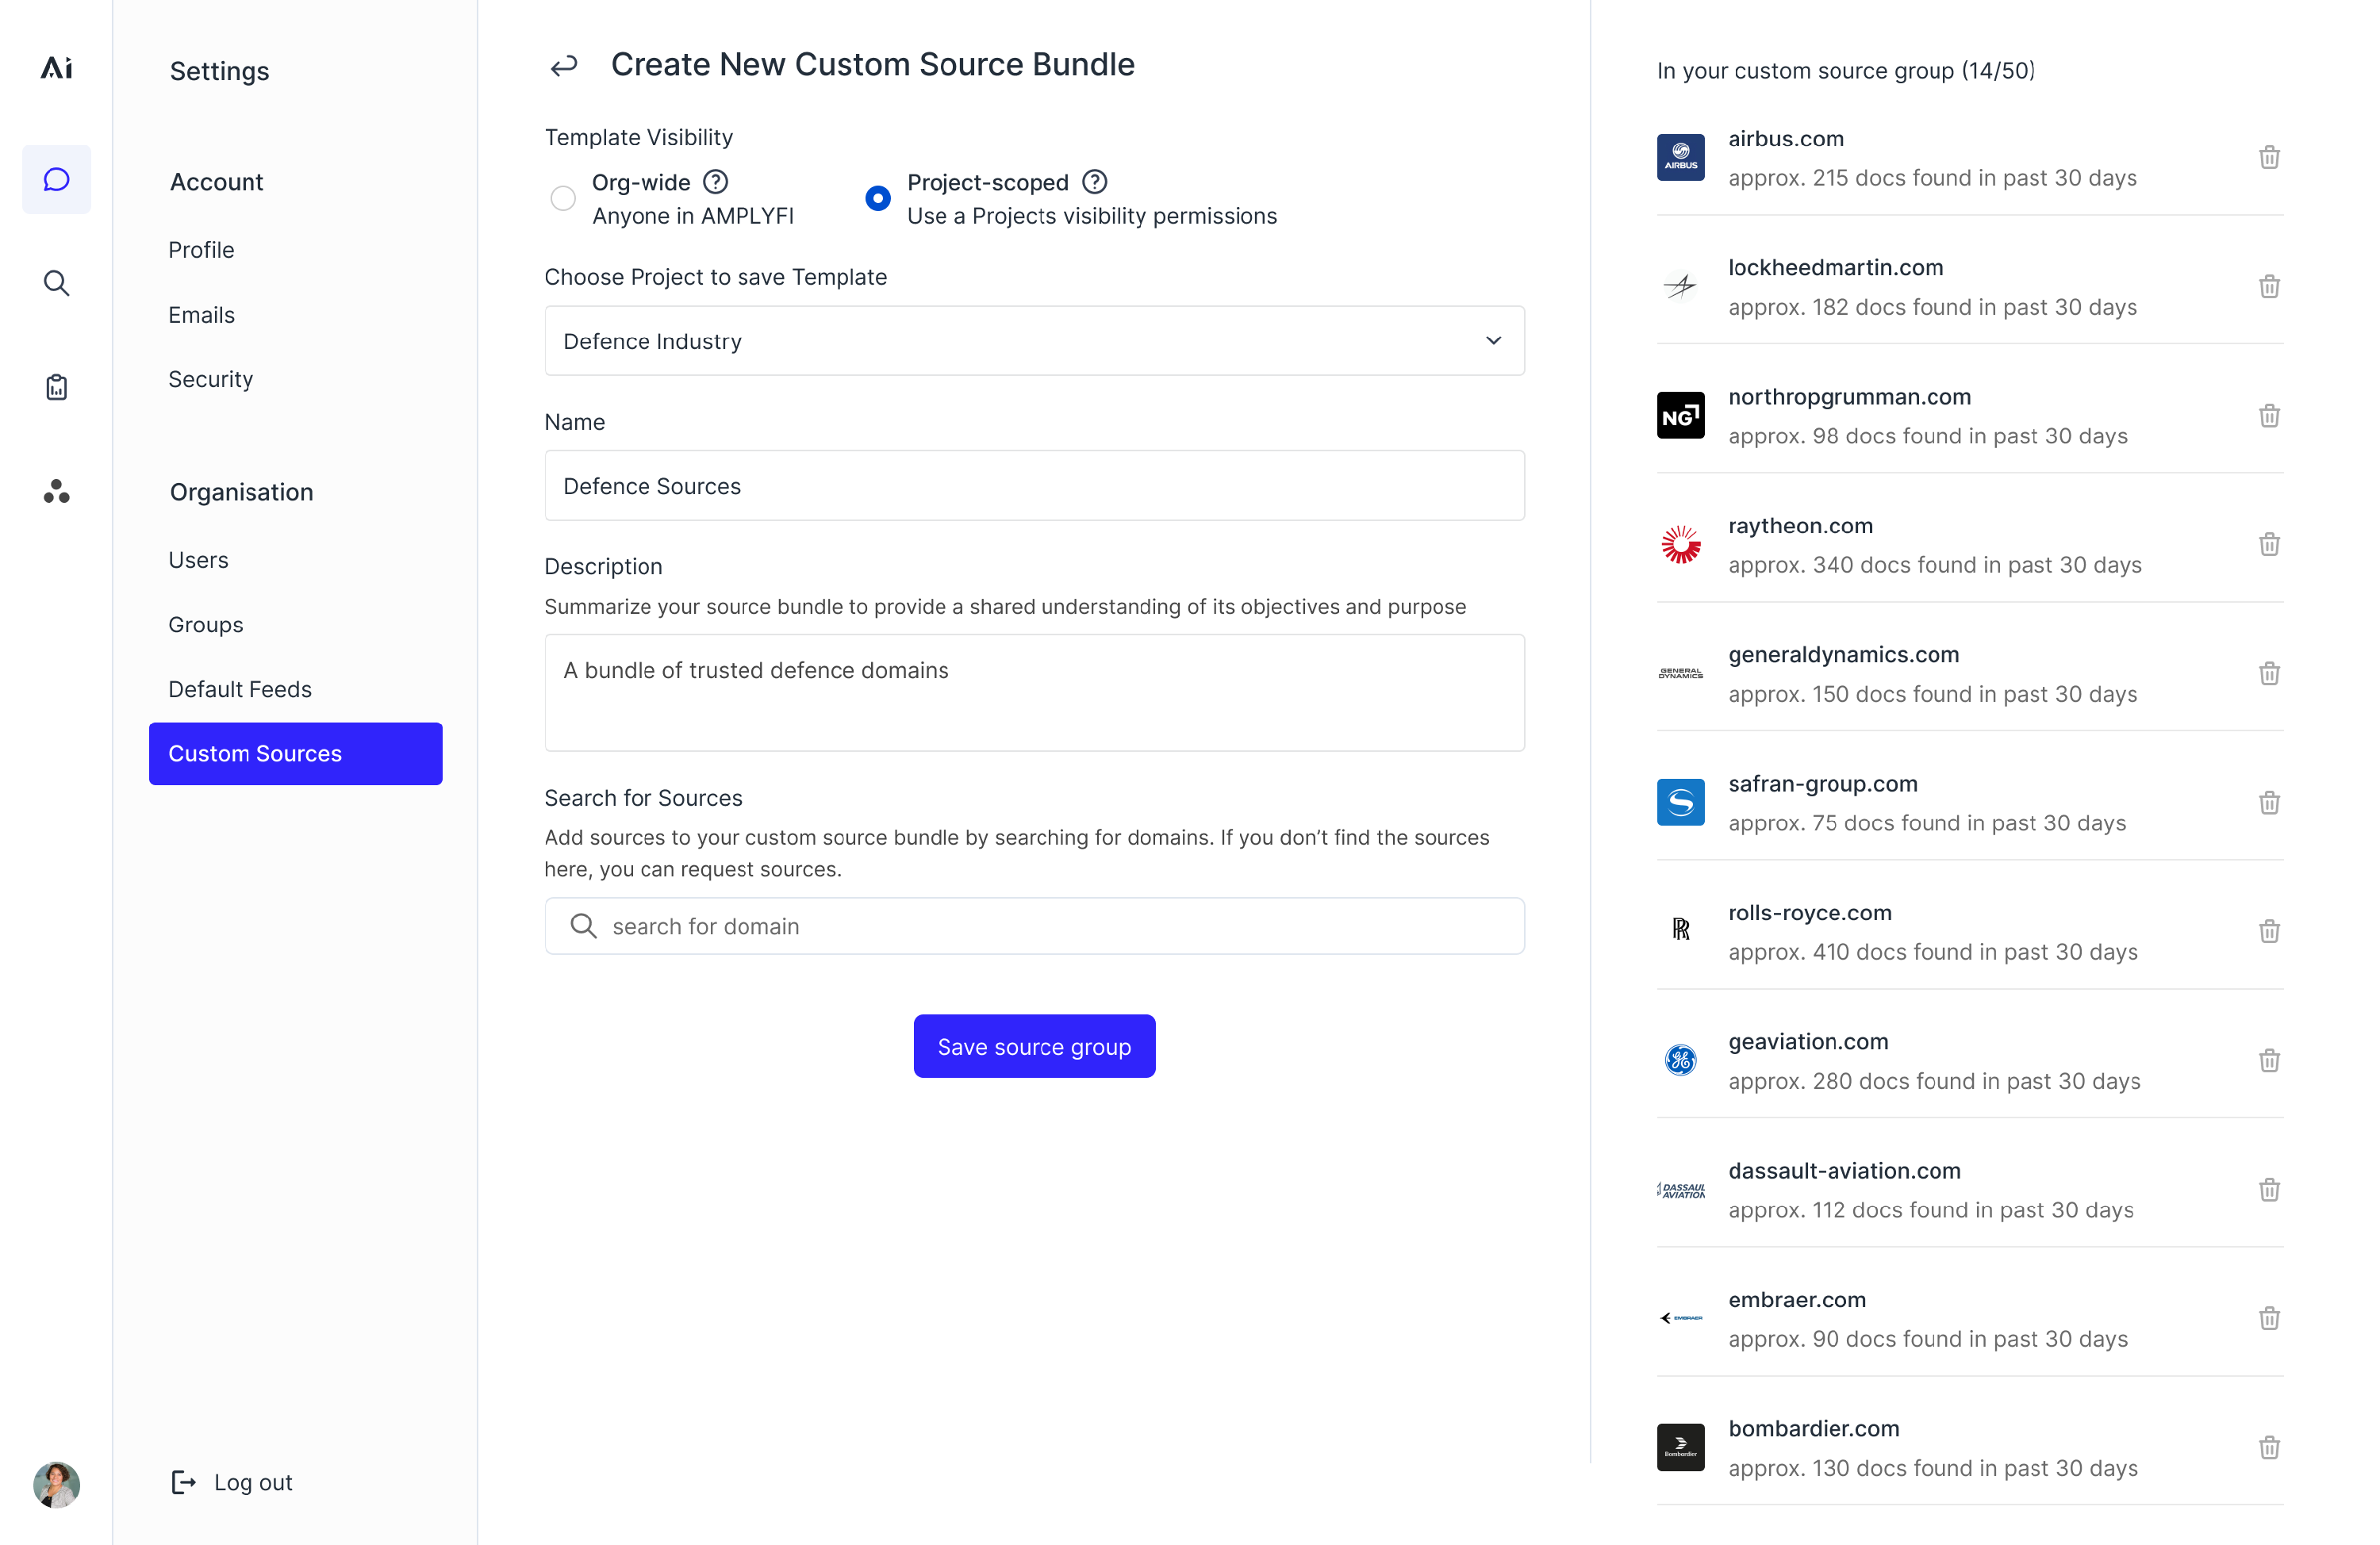Remove raytheon.com with its trash icon
The width and height of the screenshot is (2380, 1545).
pyautogui.click(x=2269, y=545)
